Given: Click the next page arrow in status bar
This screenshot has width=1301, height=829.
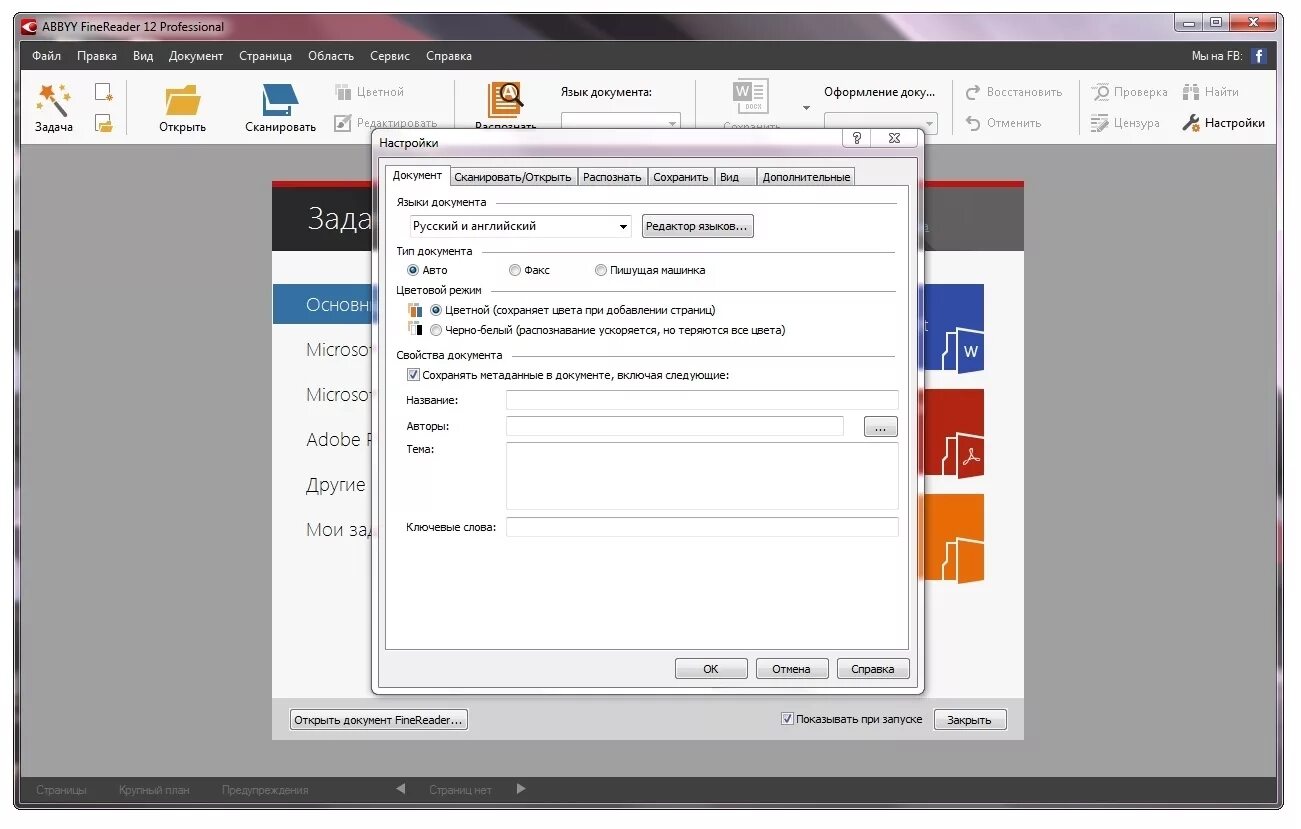Looking at the screenshot, I should (520, 789).
